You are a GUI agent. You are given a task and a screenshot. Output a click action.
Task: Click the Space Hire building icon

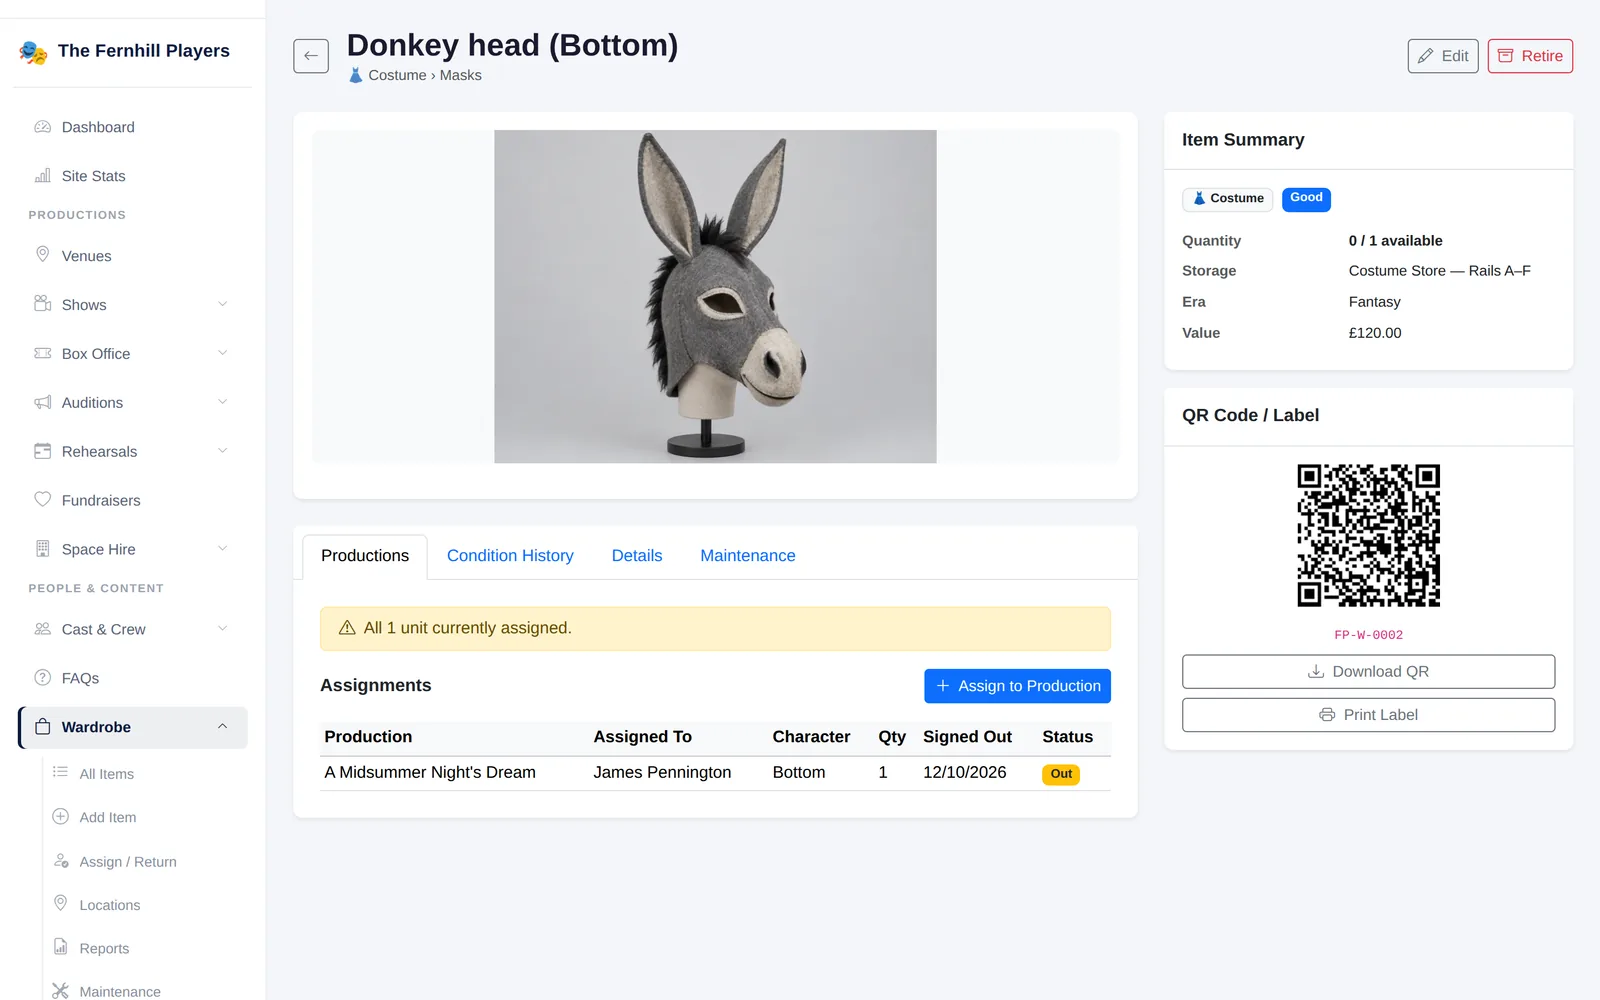coord(43,548)
